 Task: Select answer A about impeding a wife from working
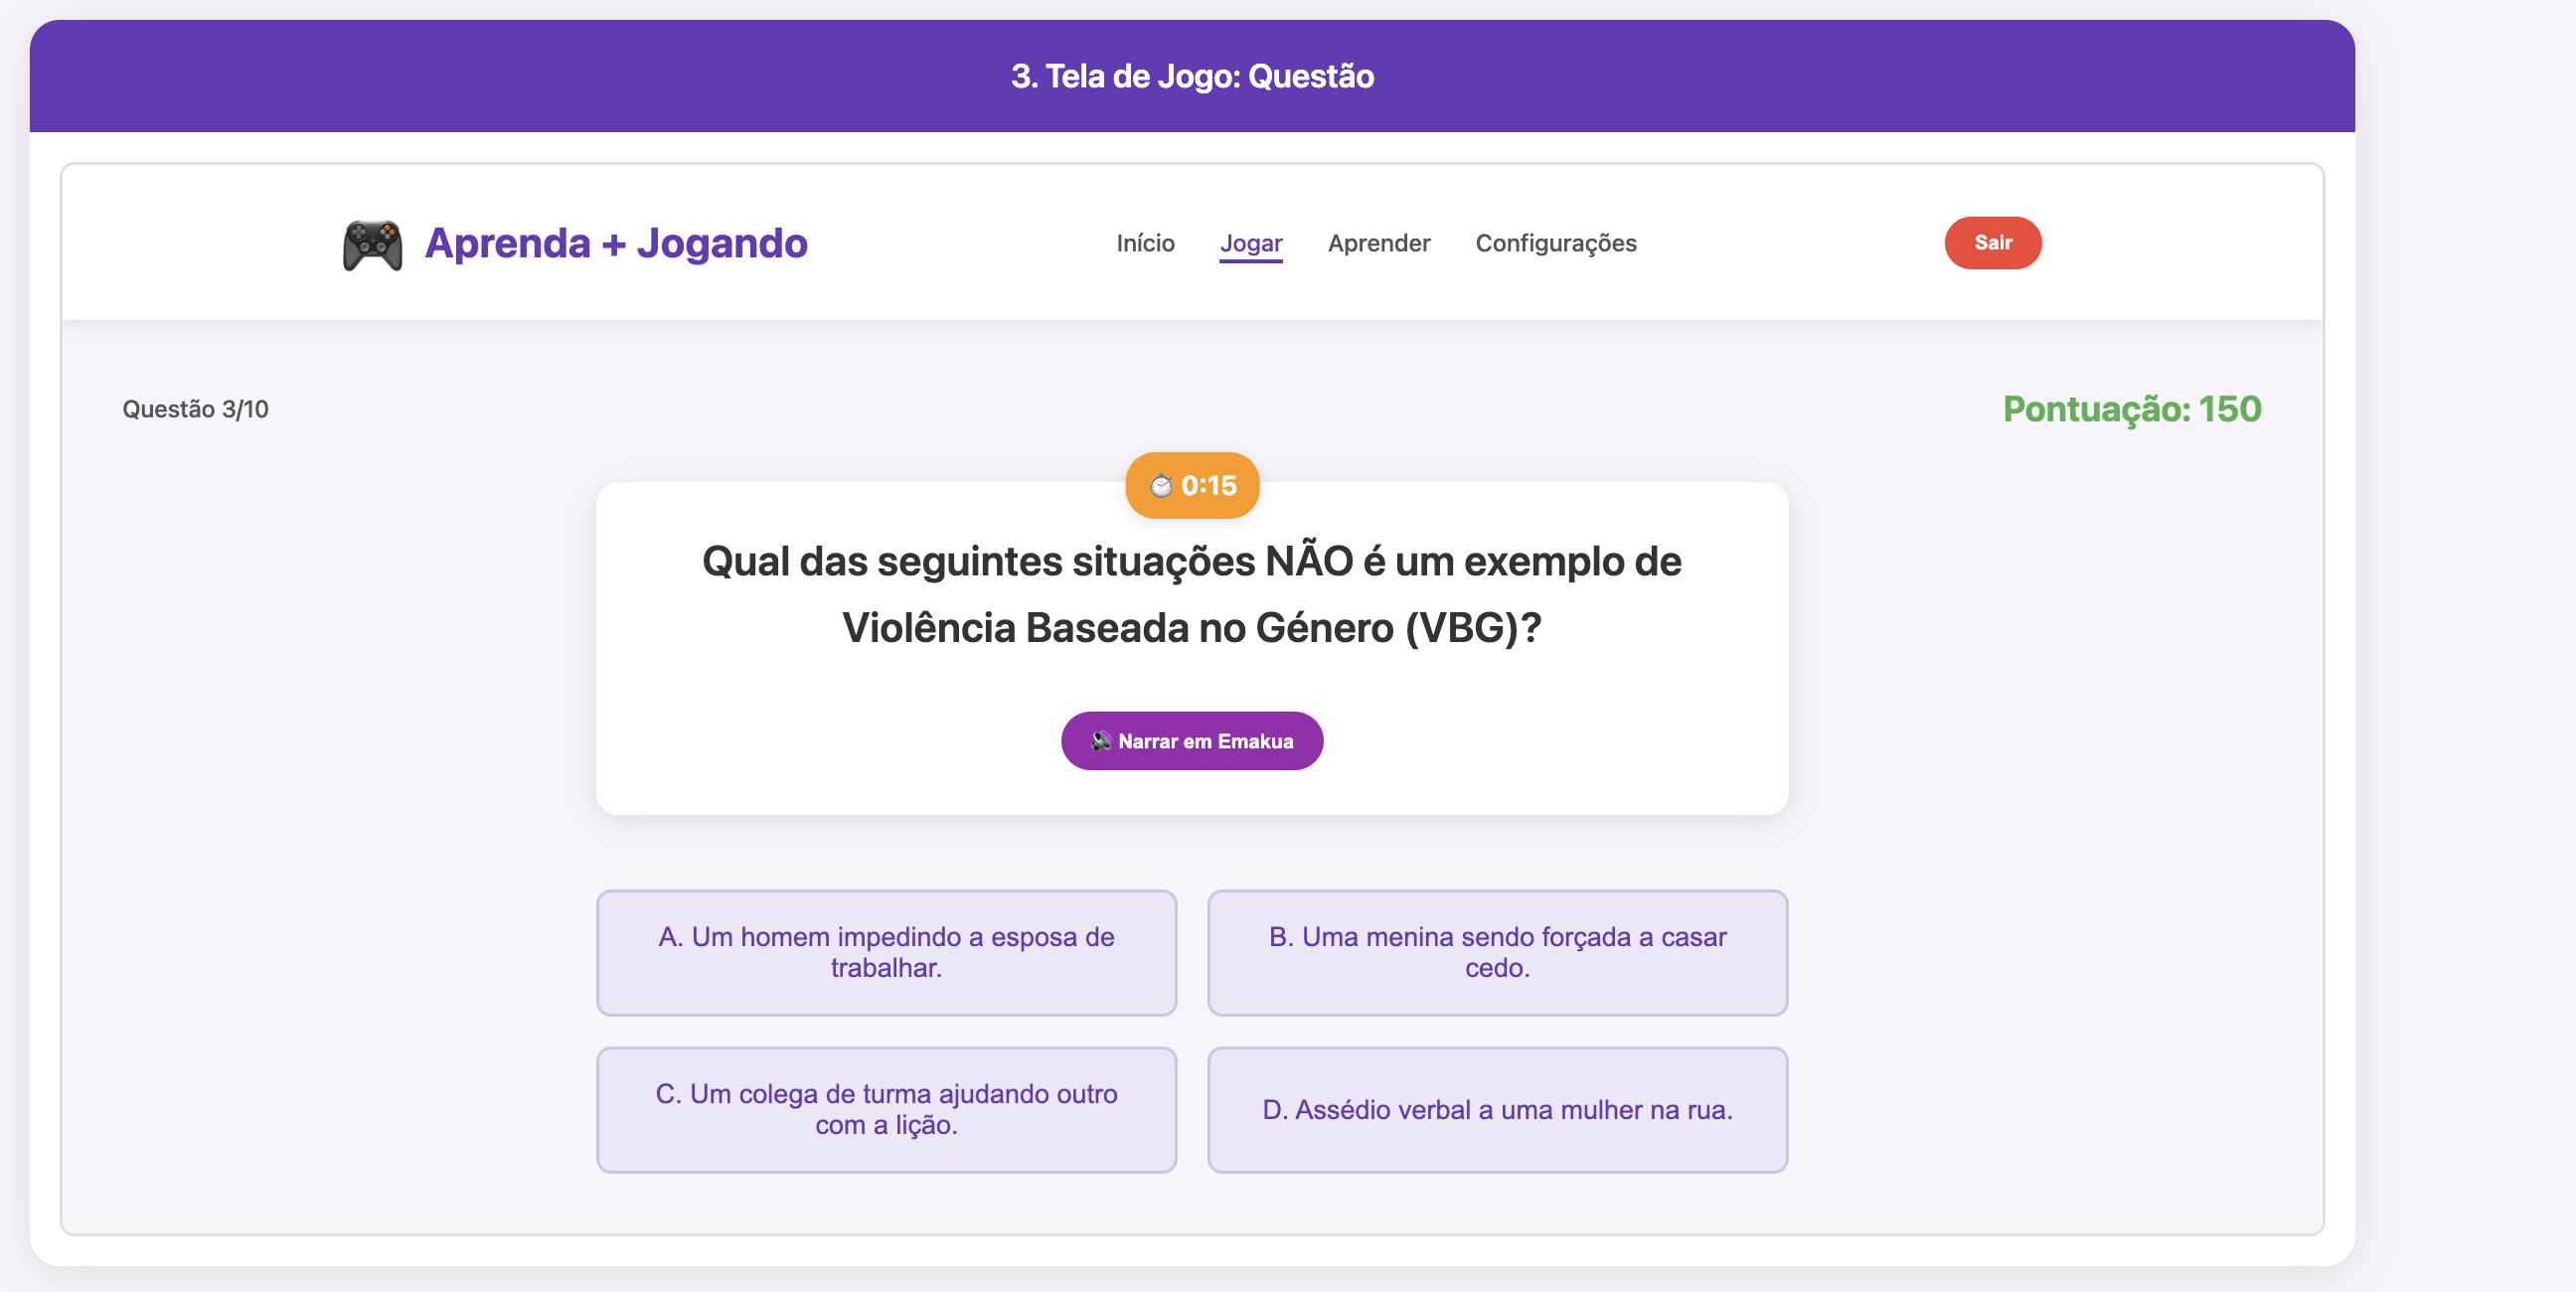(x=886, y=952)
